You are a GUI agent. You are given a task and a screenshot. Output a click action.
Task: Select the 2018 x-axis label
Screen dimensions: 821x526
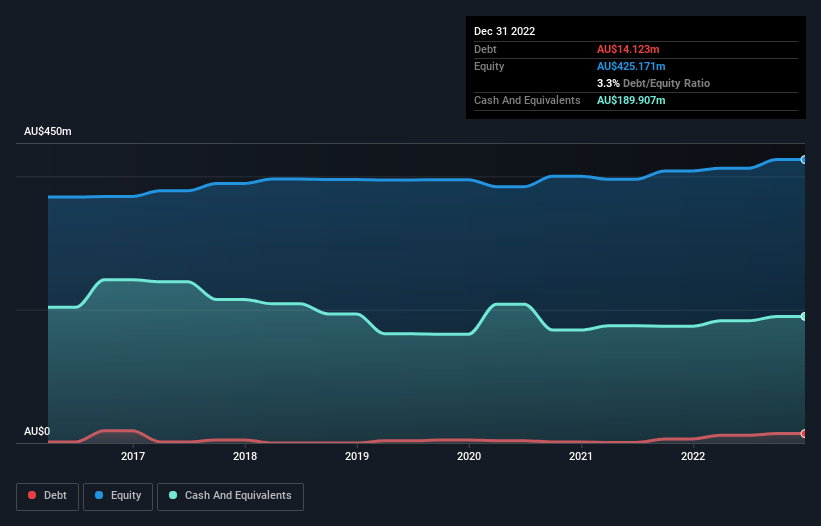click(x=245, y=456)
